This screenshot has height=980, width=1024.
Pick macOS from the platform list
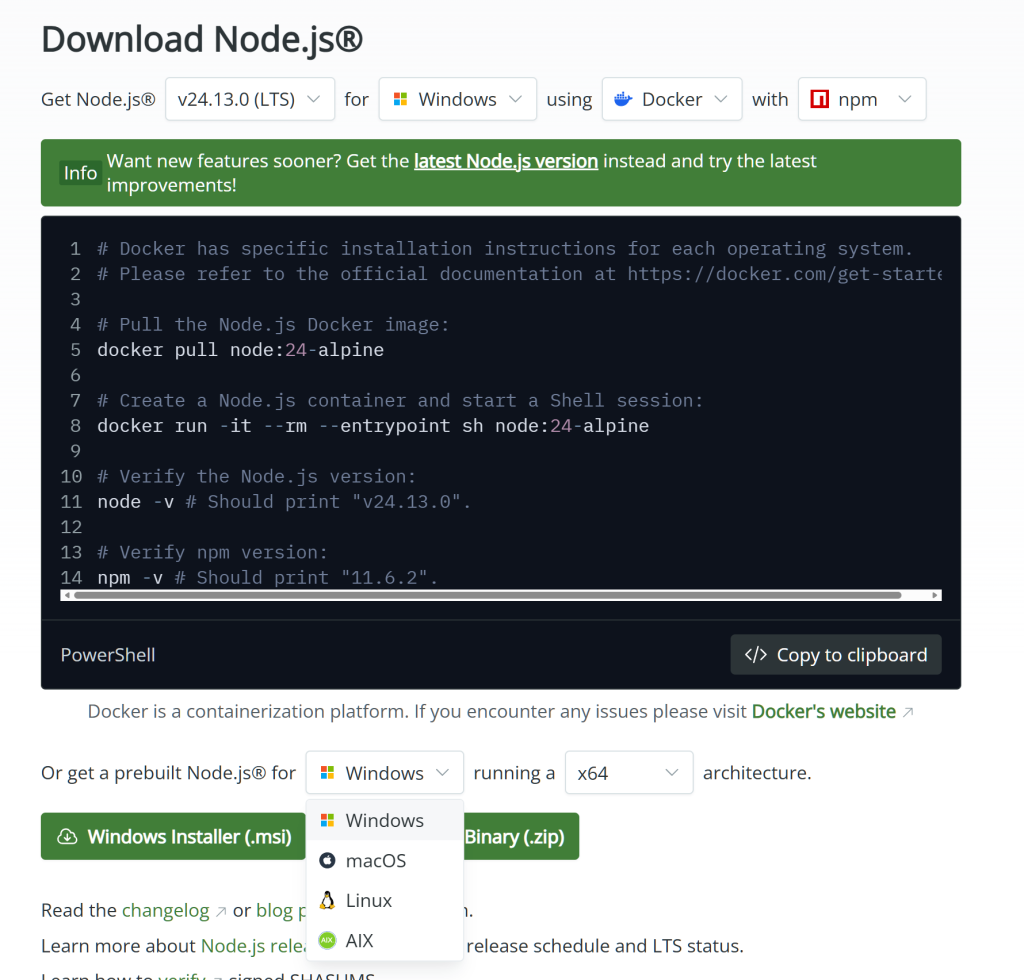pyautogui.click(x=376, y=861)
